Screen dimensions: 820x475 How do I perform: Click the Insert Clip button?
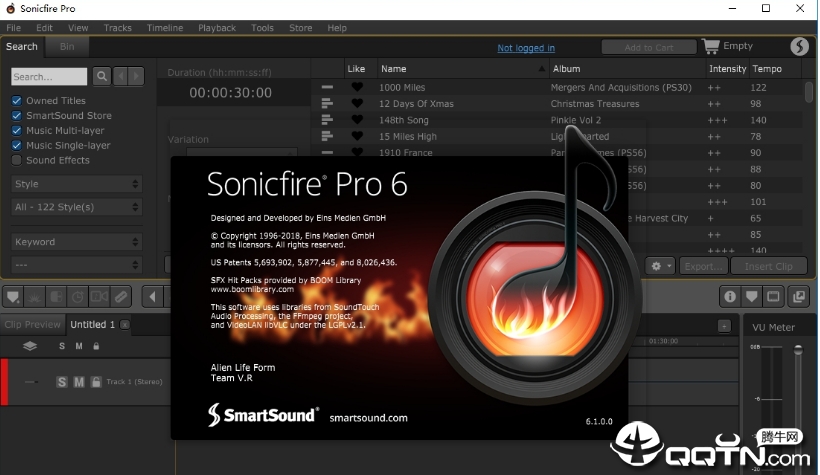(769, 266)
